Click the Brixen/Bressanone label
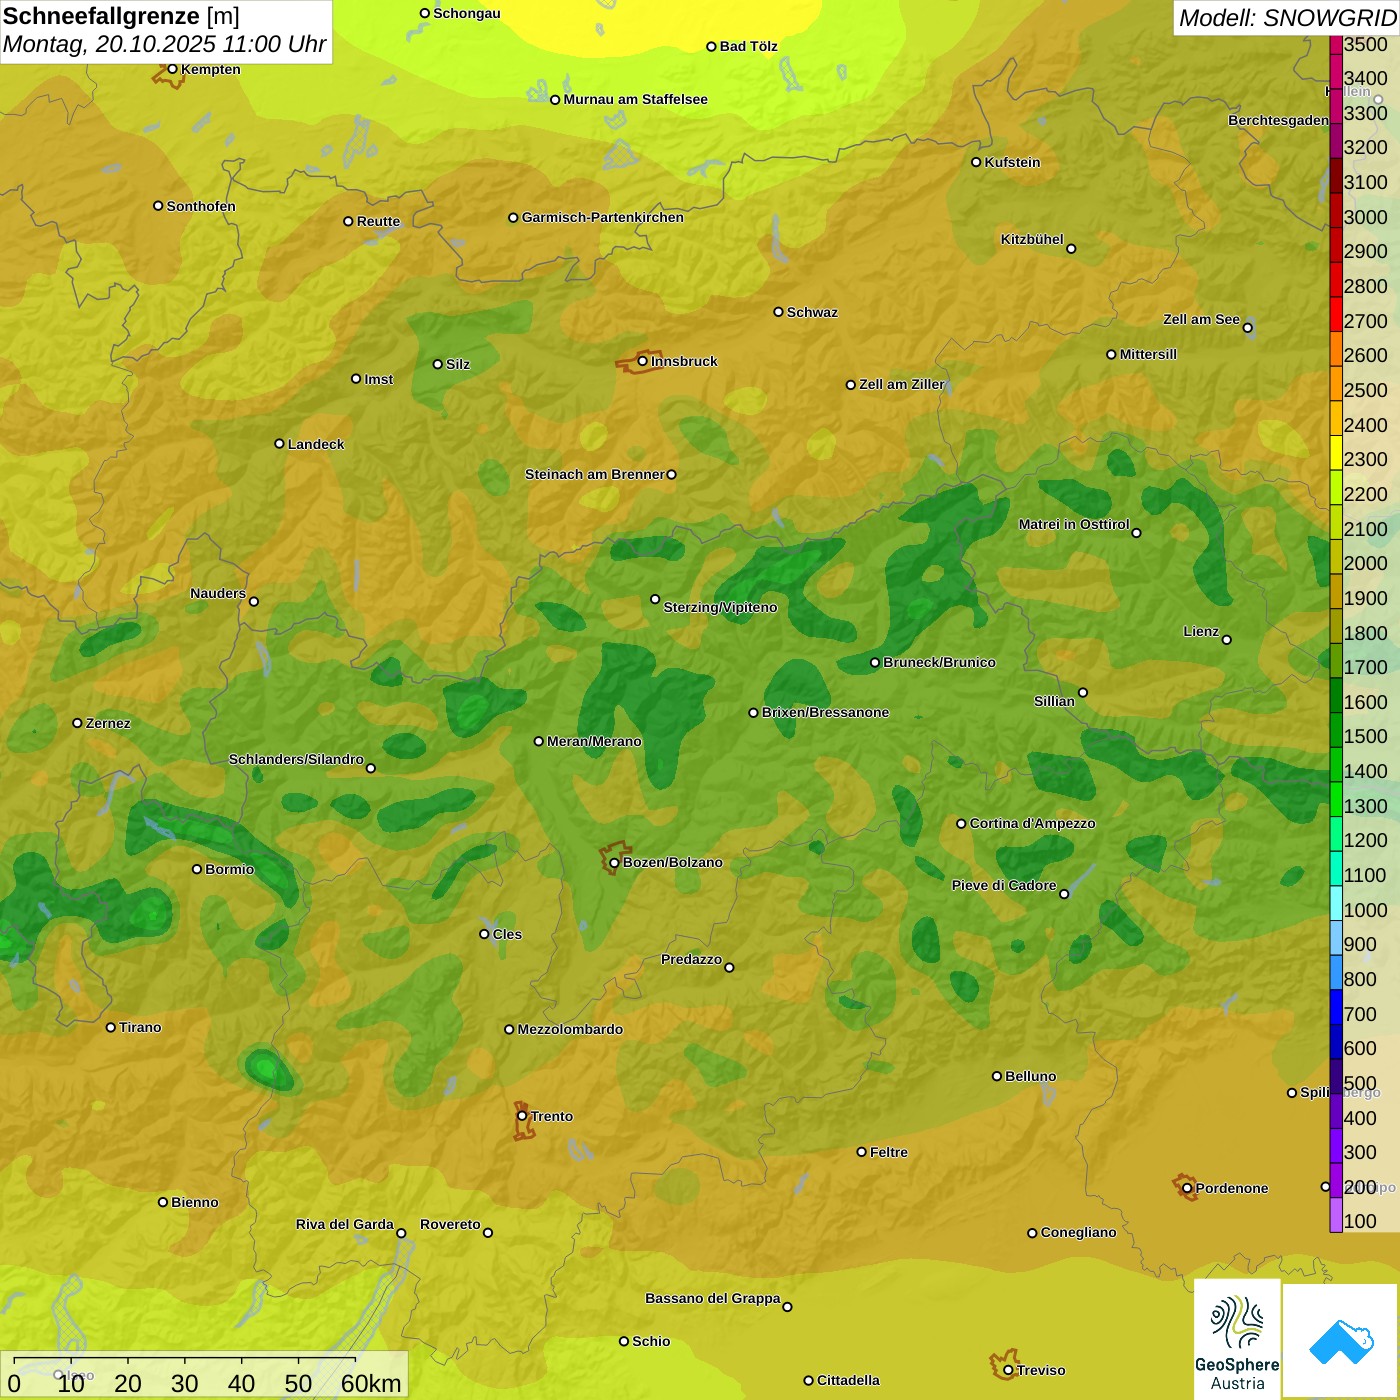Viewport: 1400px width, 1400px height. 825,712
